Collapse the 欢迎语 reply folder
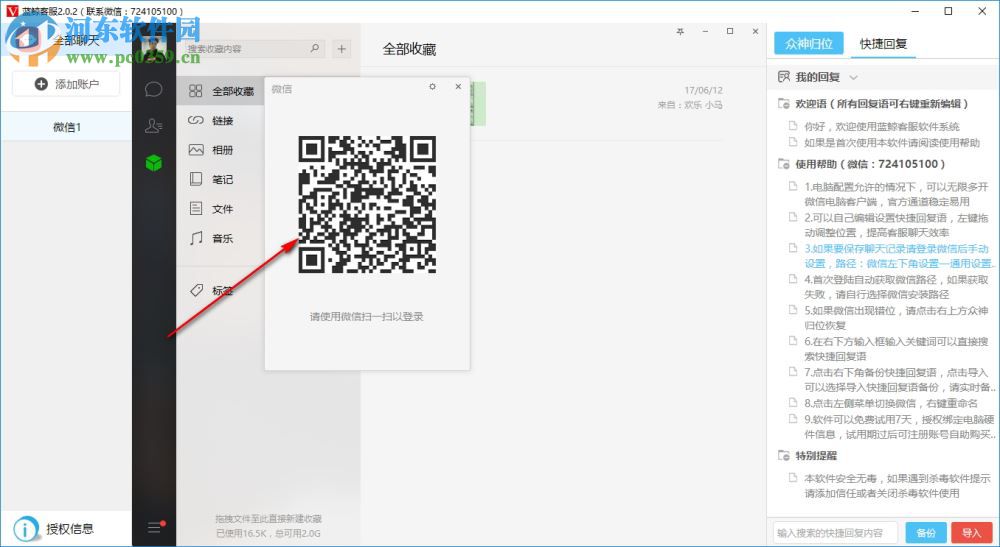1000x547 pixels. (784, 103)
